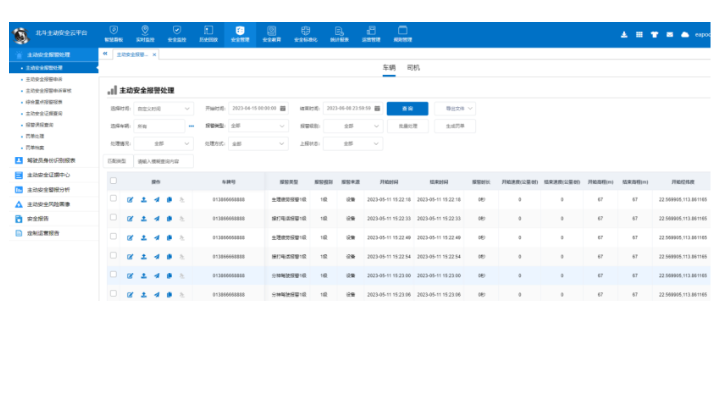
Task: Click the blue 查询 query button
Action: click(x=407, y=108)
